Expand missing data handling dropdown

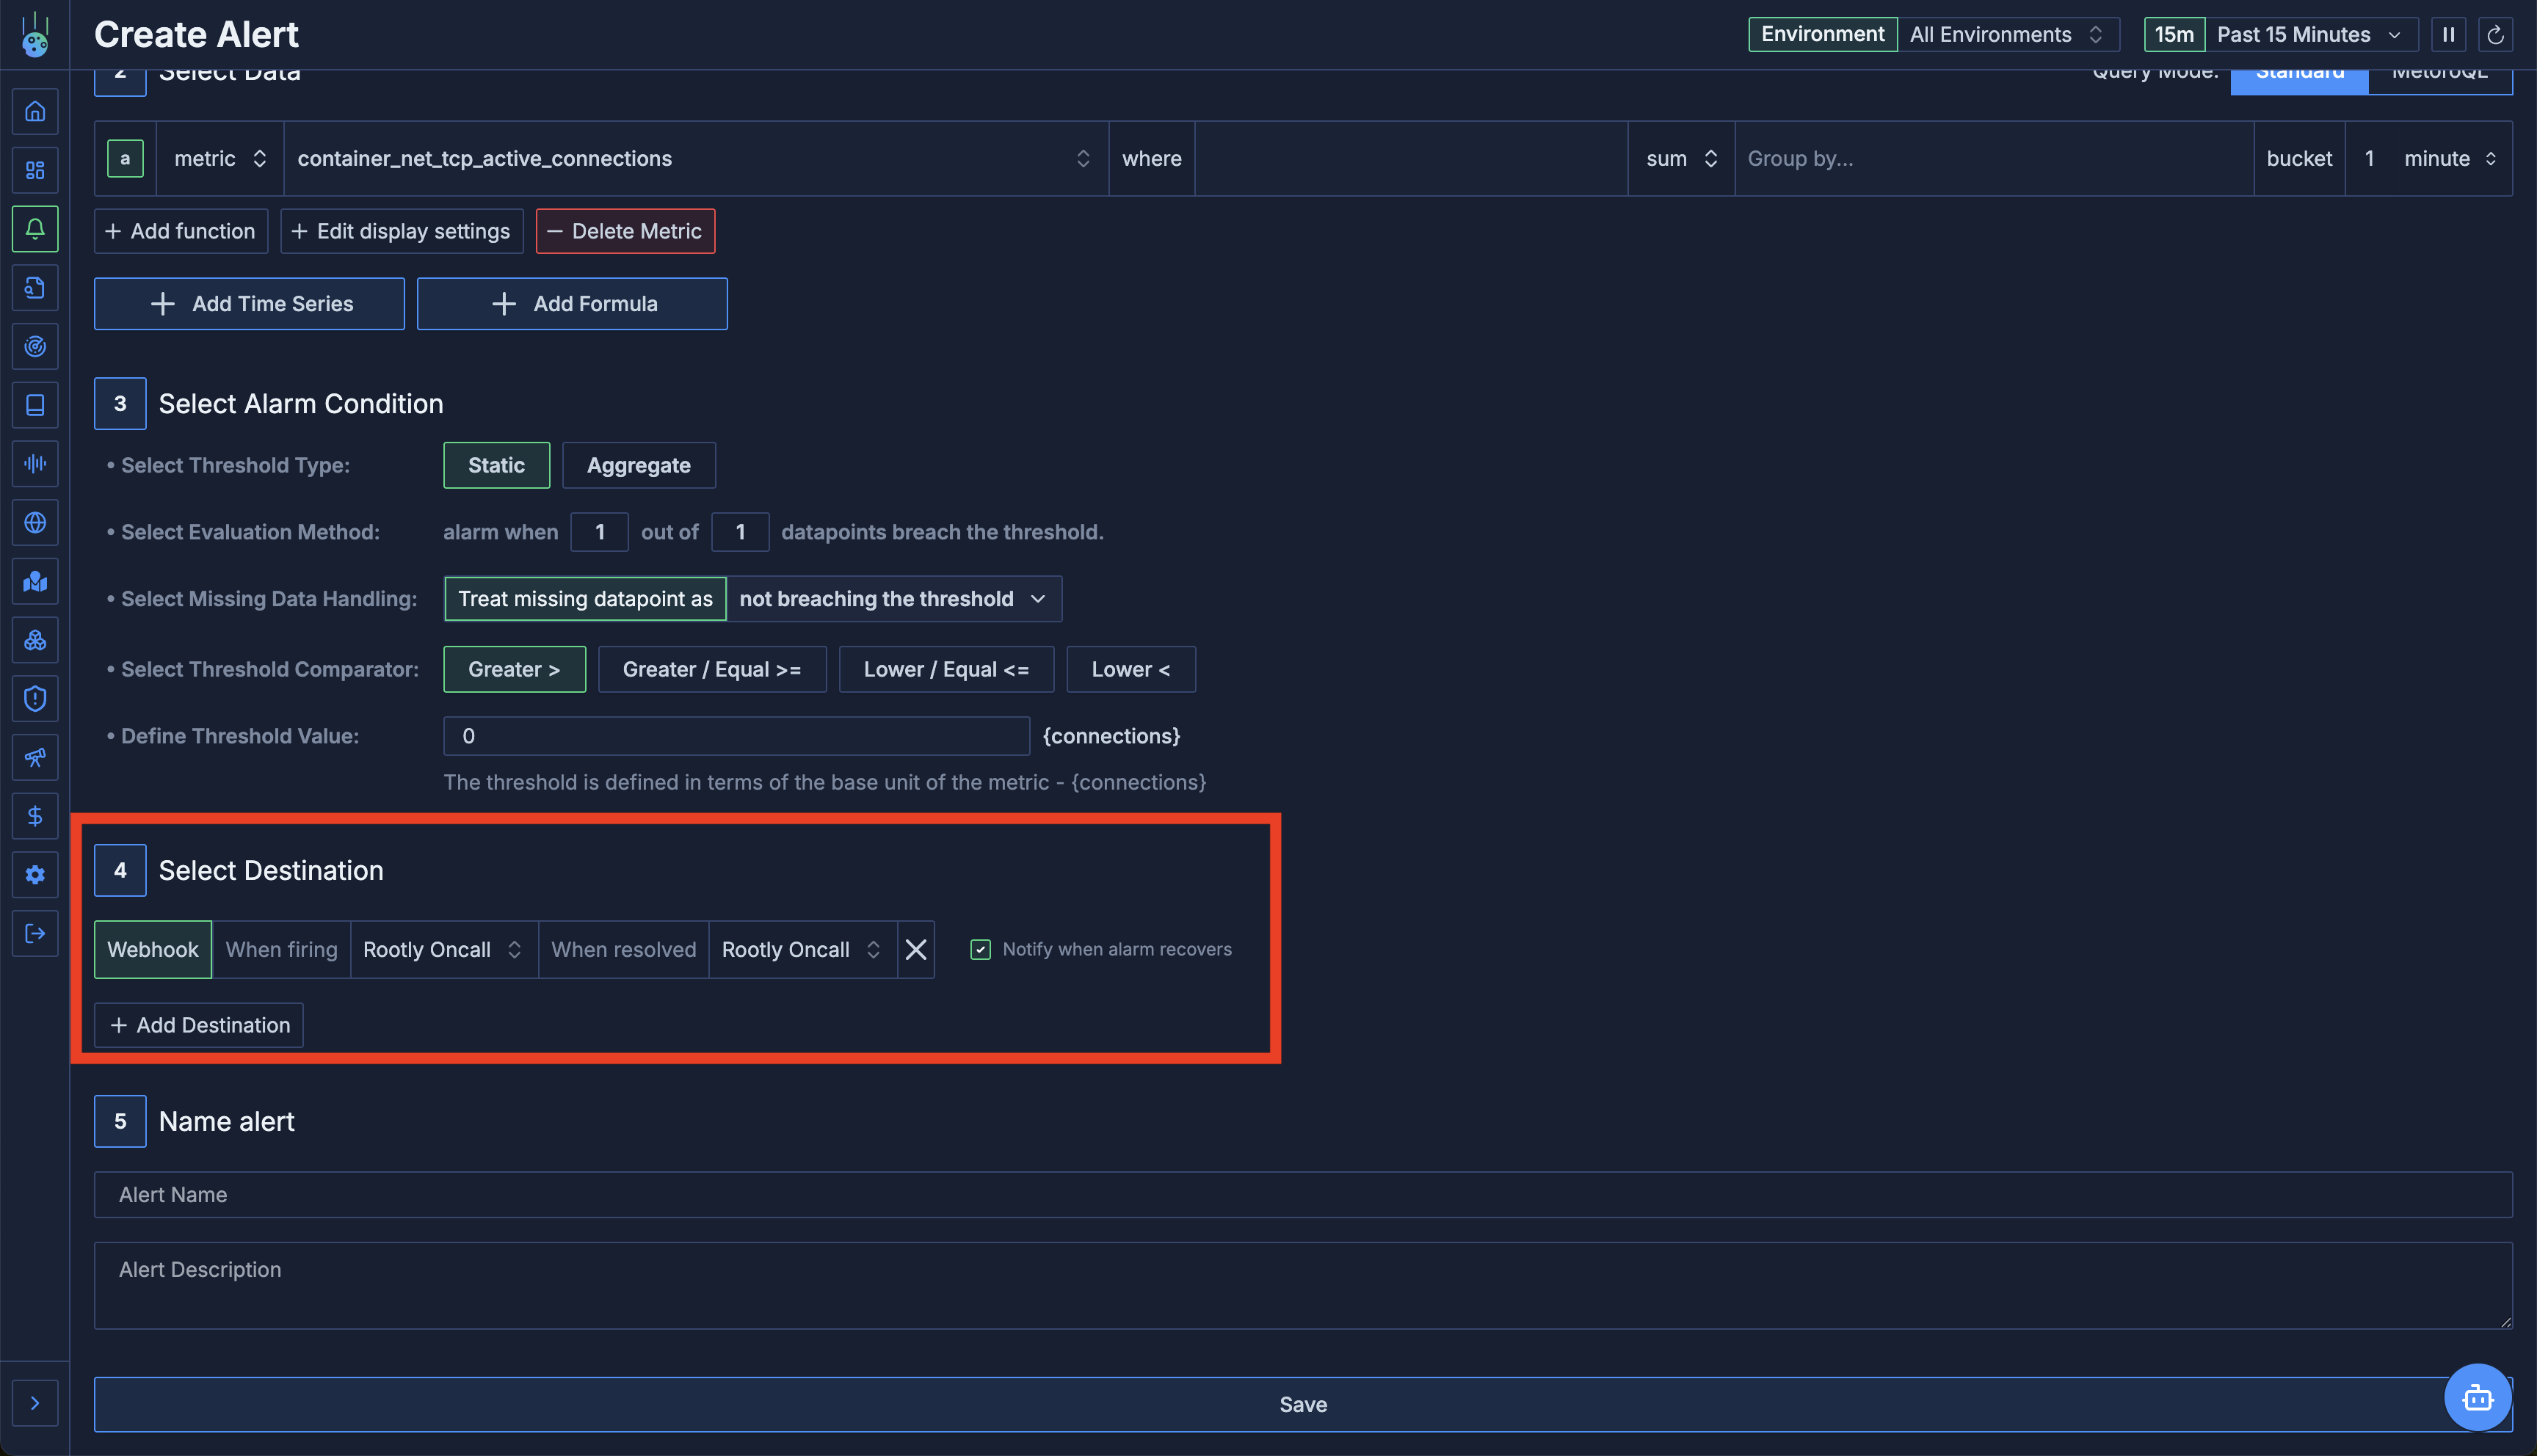tap(893, 599)
